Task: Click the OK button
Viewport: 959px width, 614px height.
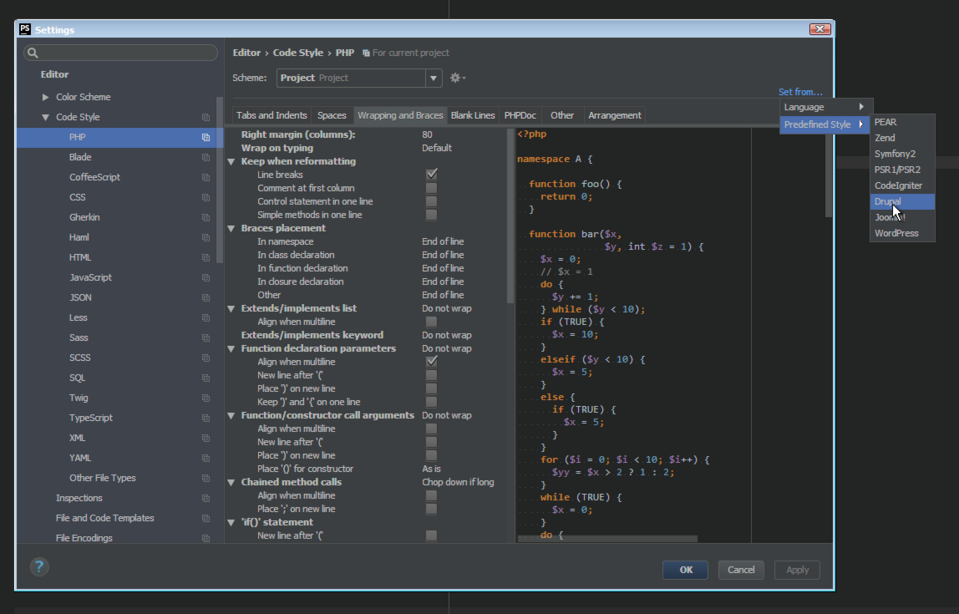Action: pos(685,570)
